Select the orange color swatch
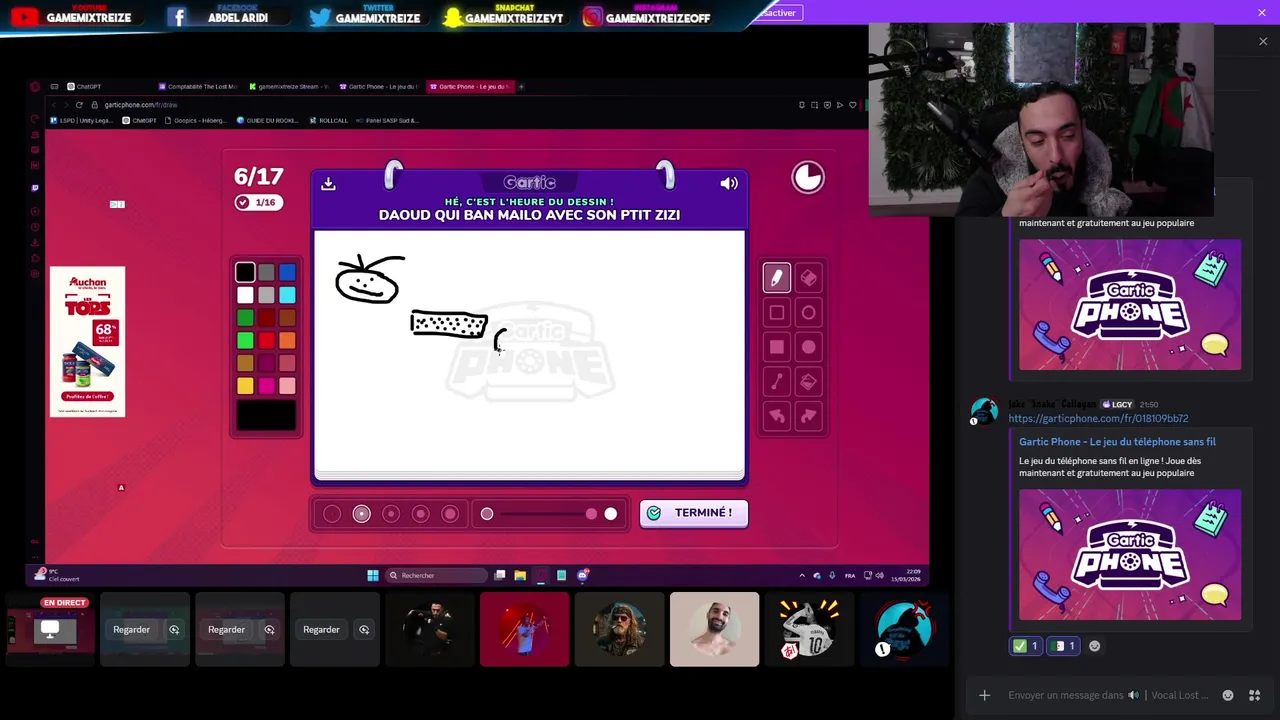 (x=288, y=341)
